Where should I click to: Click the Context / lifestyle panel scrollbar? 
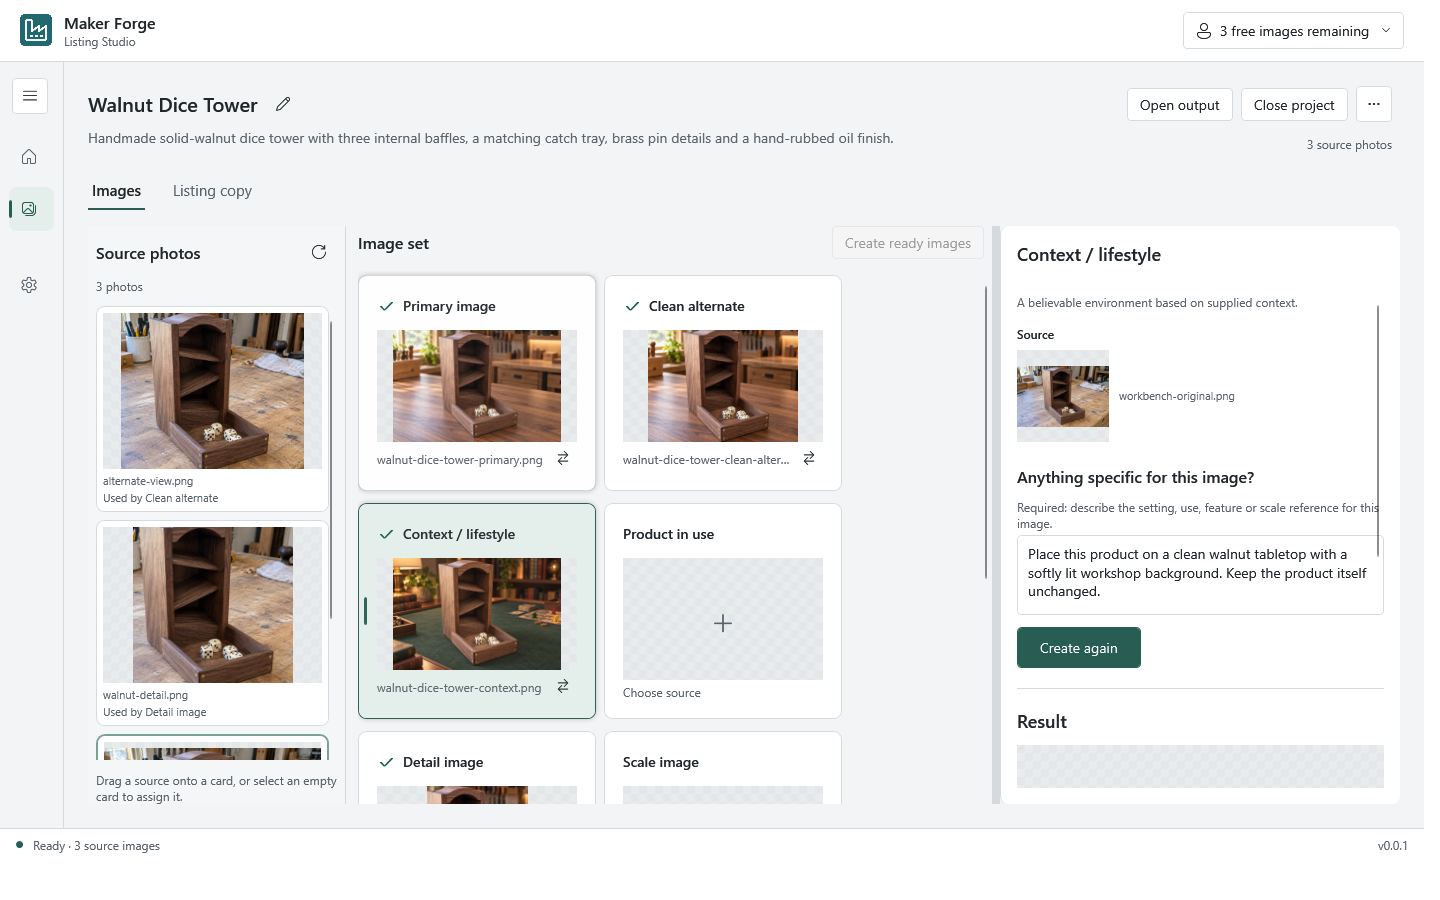(1378, 430)
